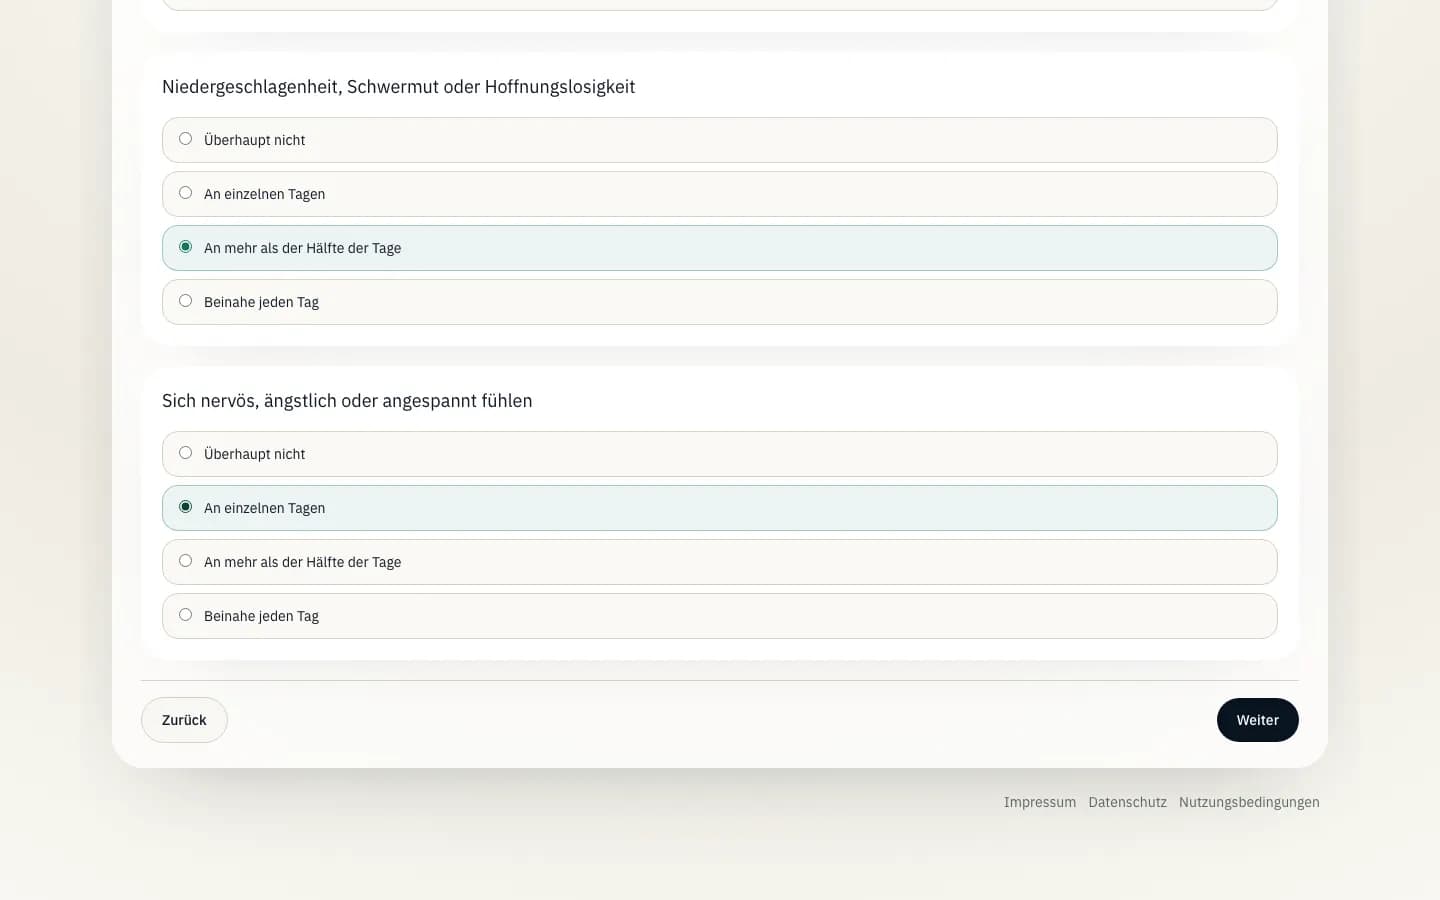
Task: Choose 'An mehr als der Hälfte' radio for nervös
Action: click(185, 561)
